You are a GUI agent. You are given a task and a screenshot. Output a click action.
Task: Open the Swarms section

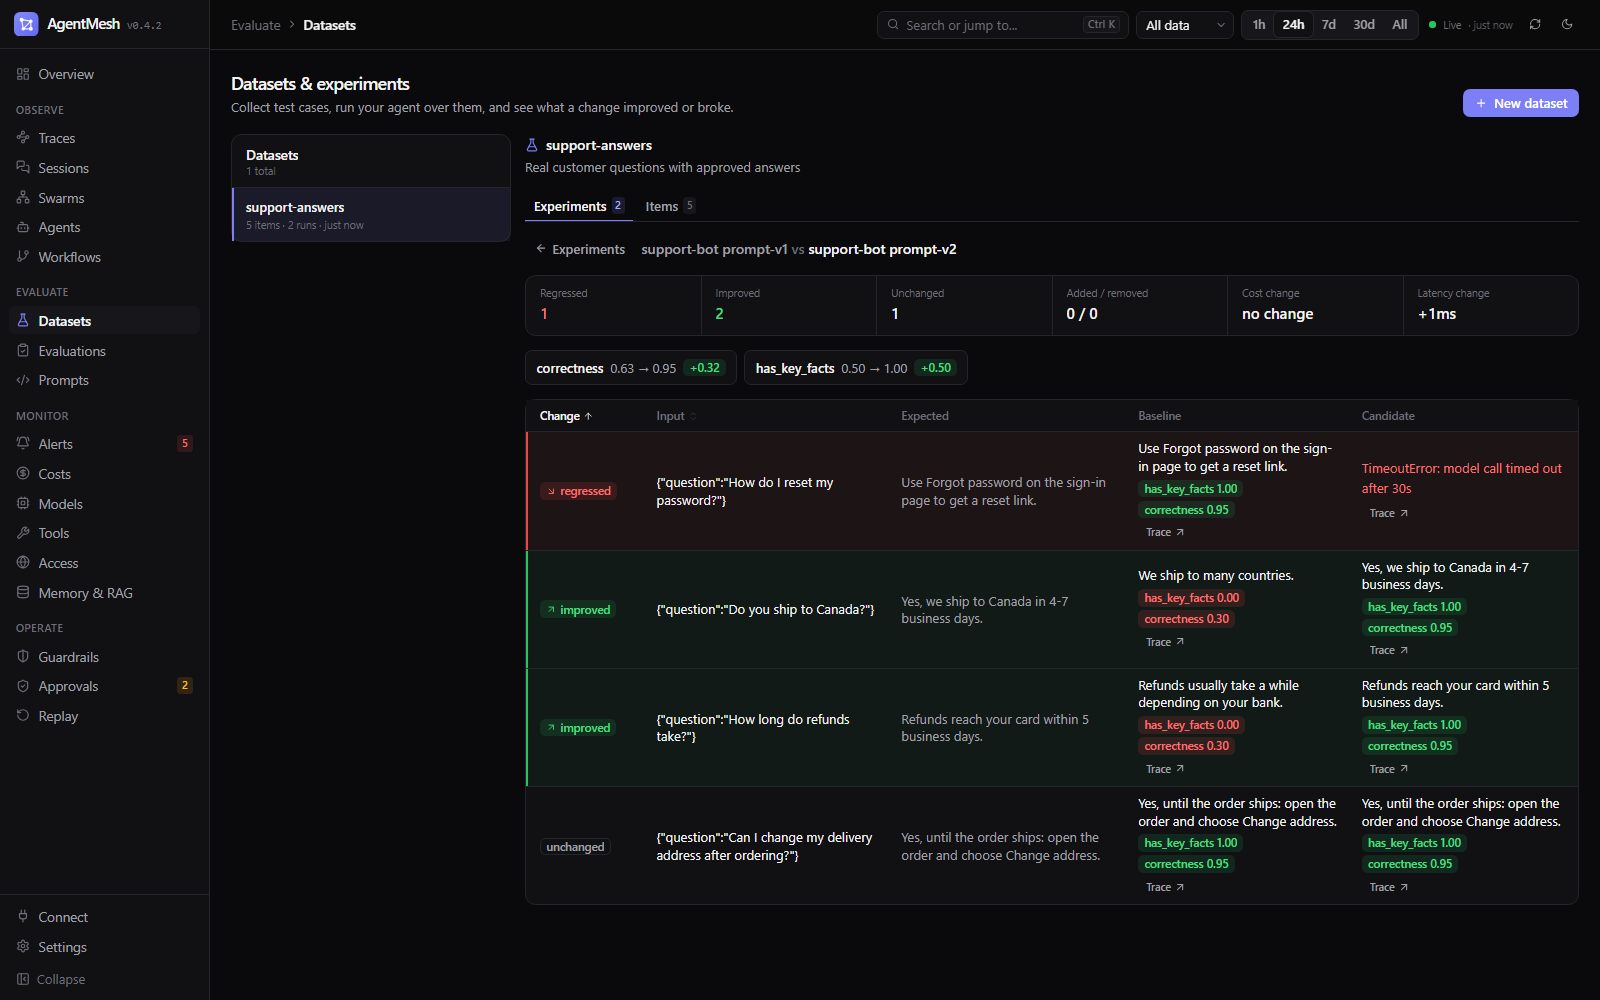click(x=104, y=198)
